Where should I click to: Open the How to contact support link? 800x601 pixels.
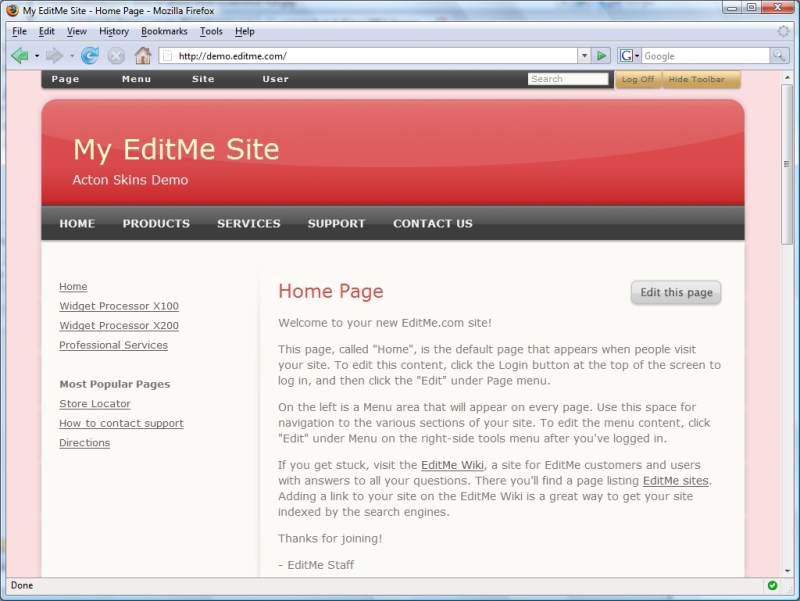point(121,423)
